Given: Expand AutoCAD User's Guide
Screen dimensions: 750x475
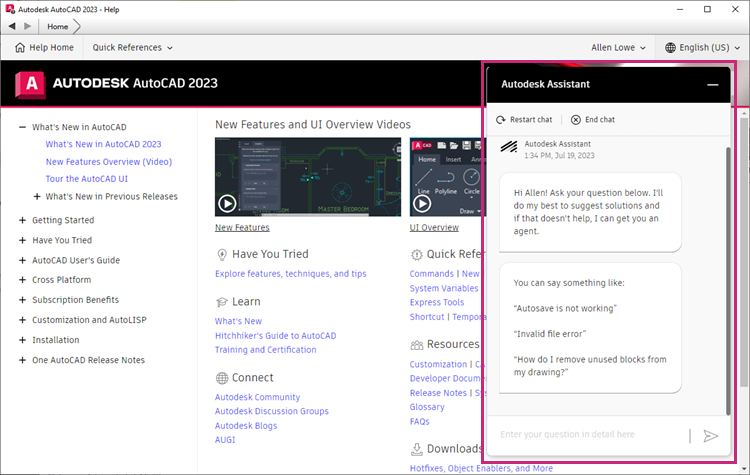Looking at the screenshot, I should pos(22,260).
